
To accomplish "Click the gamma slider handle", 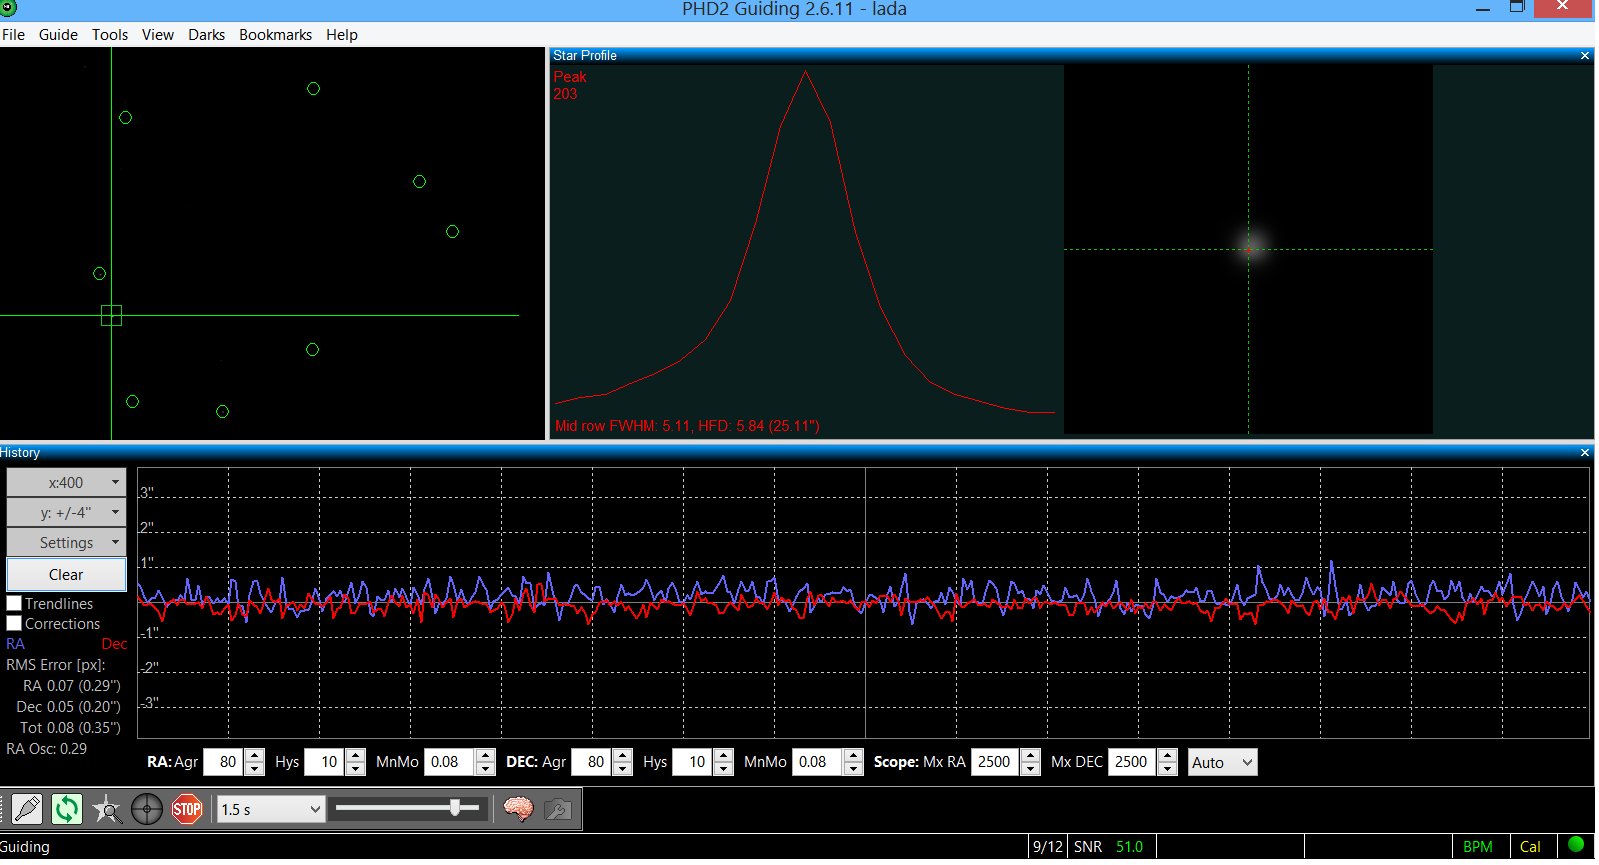I will (455, 808).
